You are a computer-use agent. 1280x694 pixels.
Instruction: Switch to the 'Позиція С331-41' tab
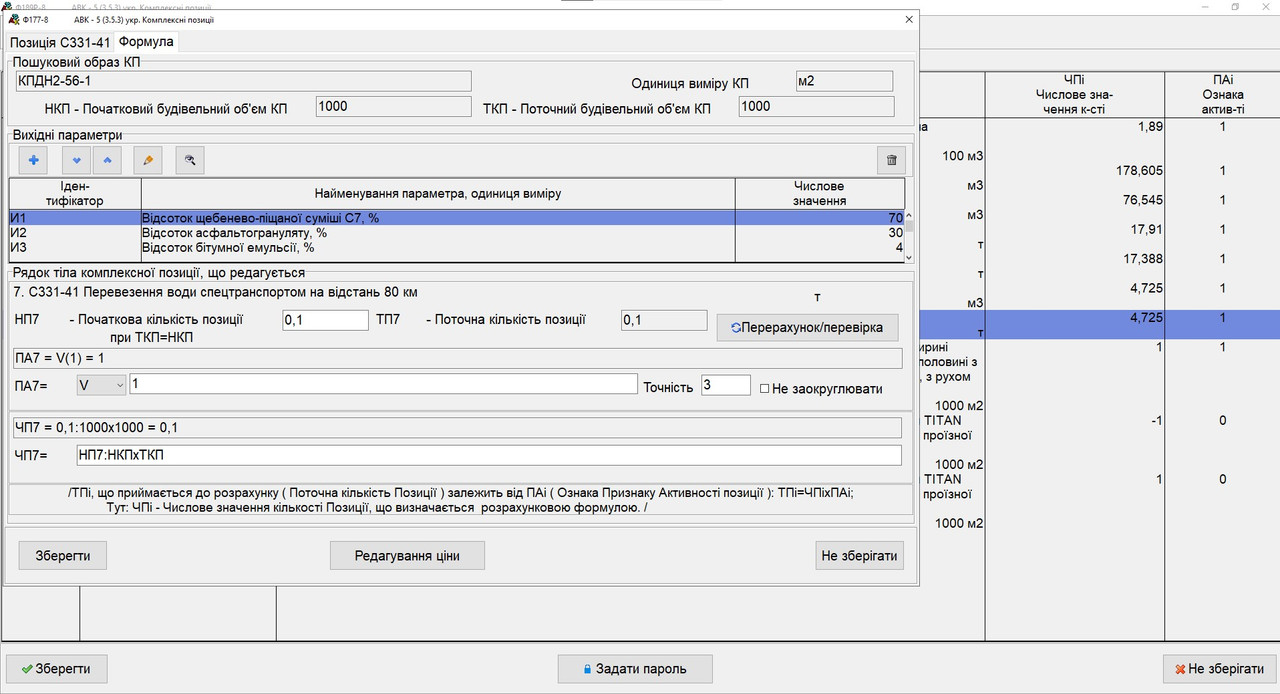pyautogui.click(x=58, y=42)
